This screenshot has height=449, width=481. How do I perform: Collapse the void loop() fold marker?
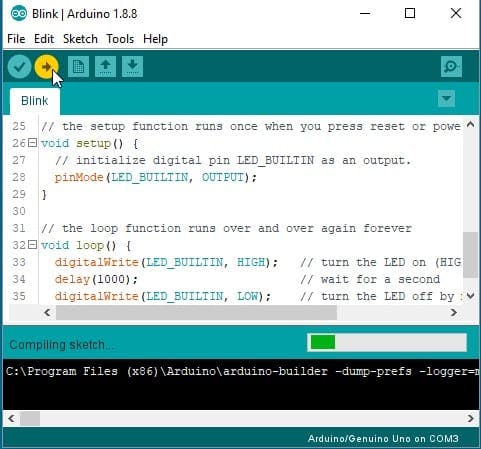[32, 245]
